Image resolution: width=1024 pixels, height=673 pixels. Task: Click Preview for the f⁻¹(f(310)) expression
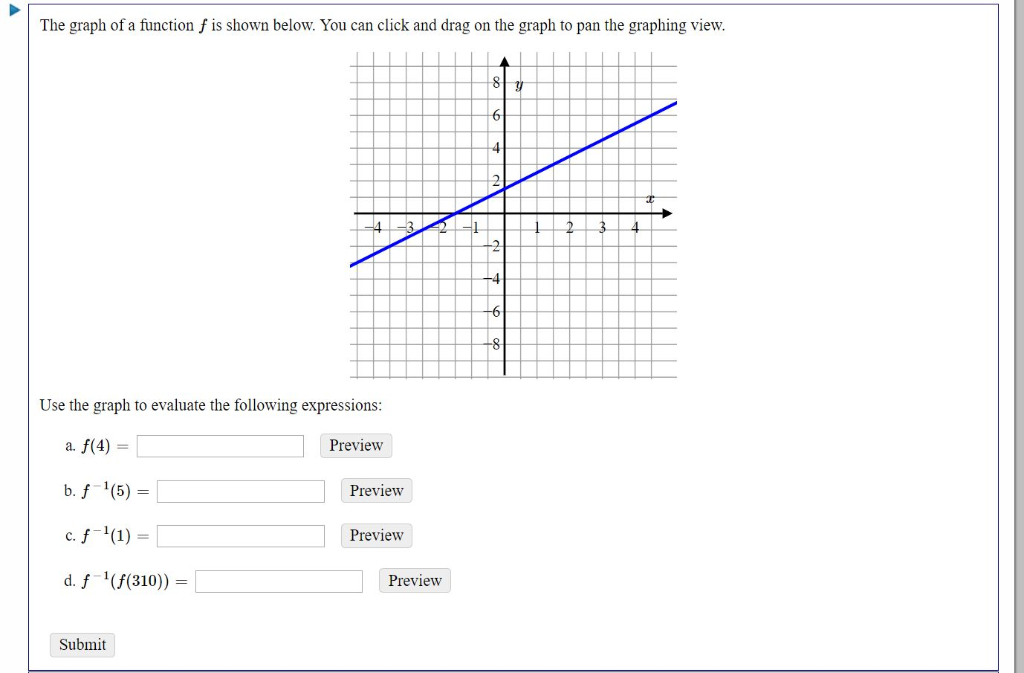pos(413,580)
